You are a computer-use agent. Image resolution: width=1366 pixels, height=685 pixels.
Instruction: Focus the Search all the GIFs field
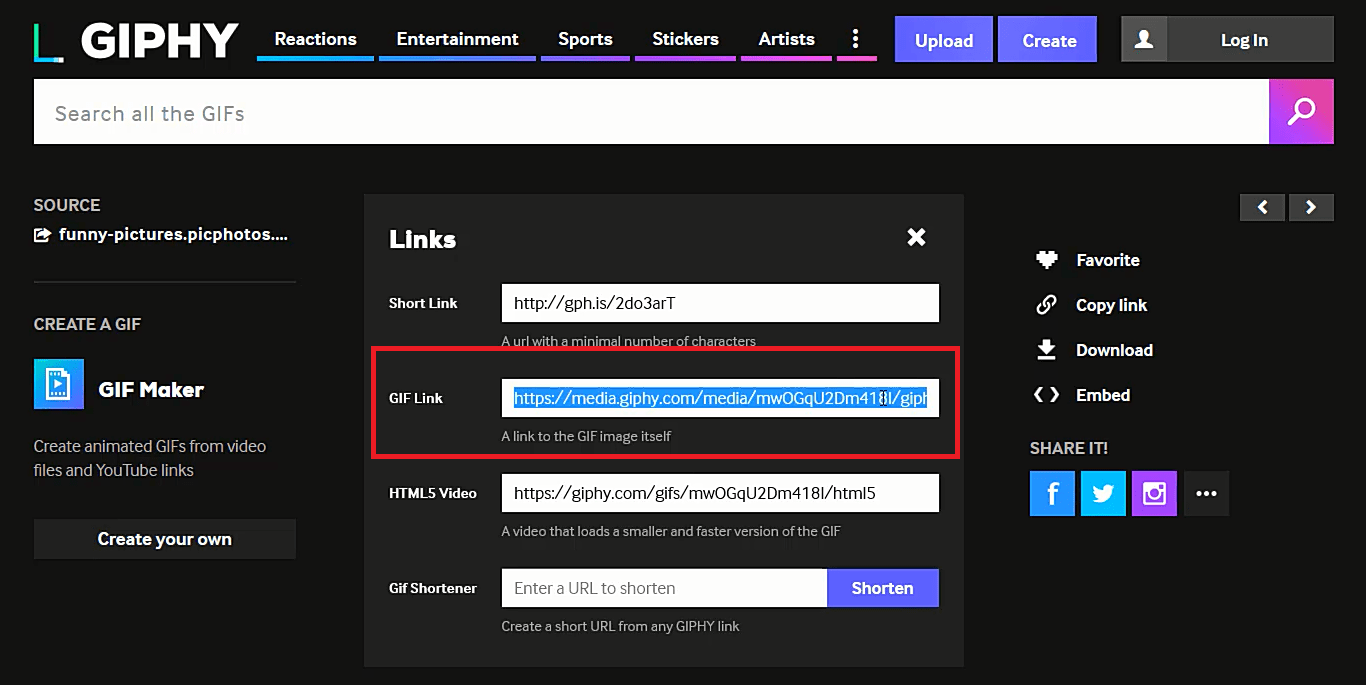[x=652, y=112]
